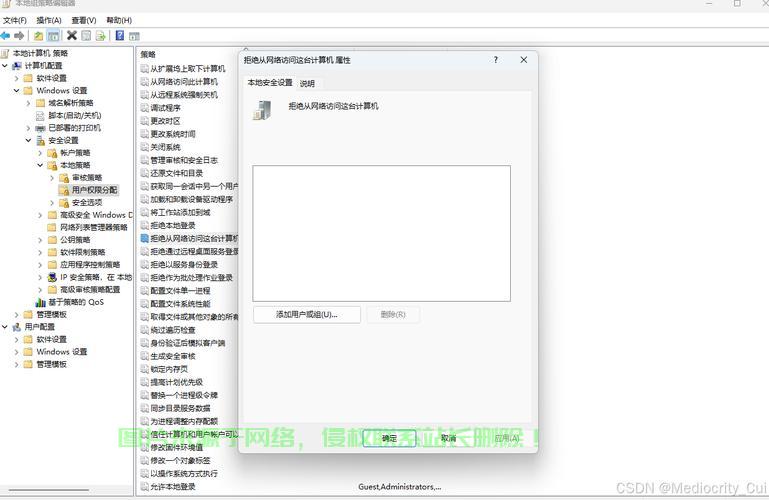Click the dialog's question mark help button
The width and height of the screenshot is (769, 500).
(x=496, y=60)
